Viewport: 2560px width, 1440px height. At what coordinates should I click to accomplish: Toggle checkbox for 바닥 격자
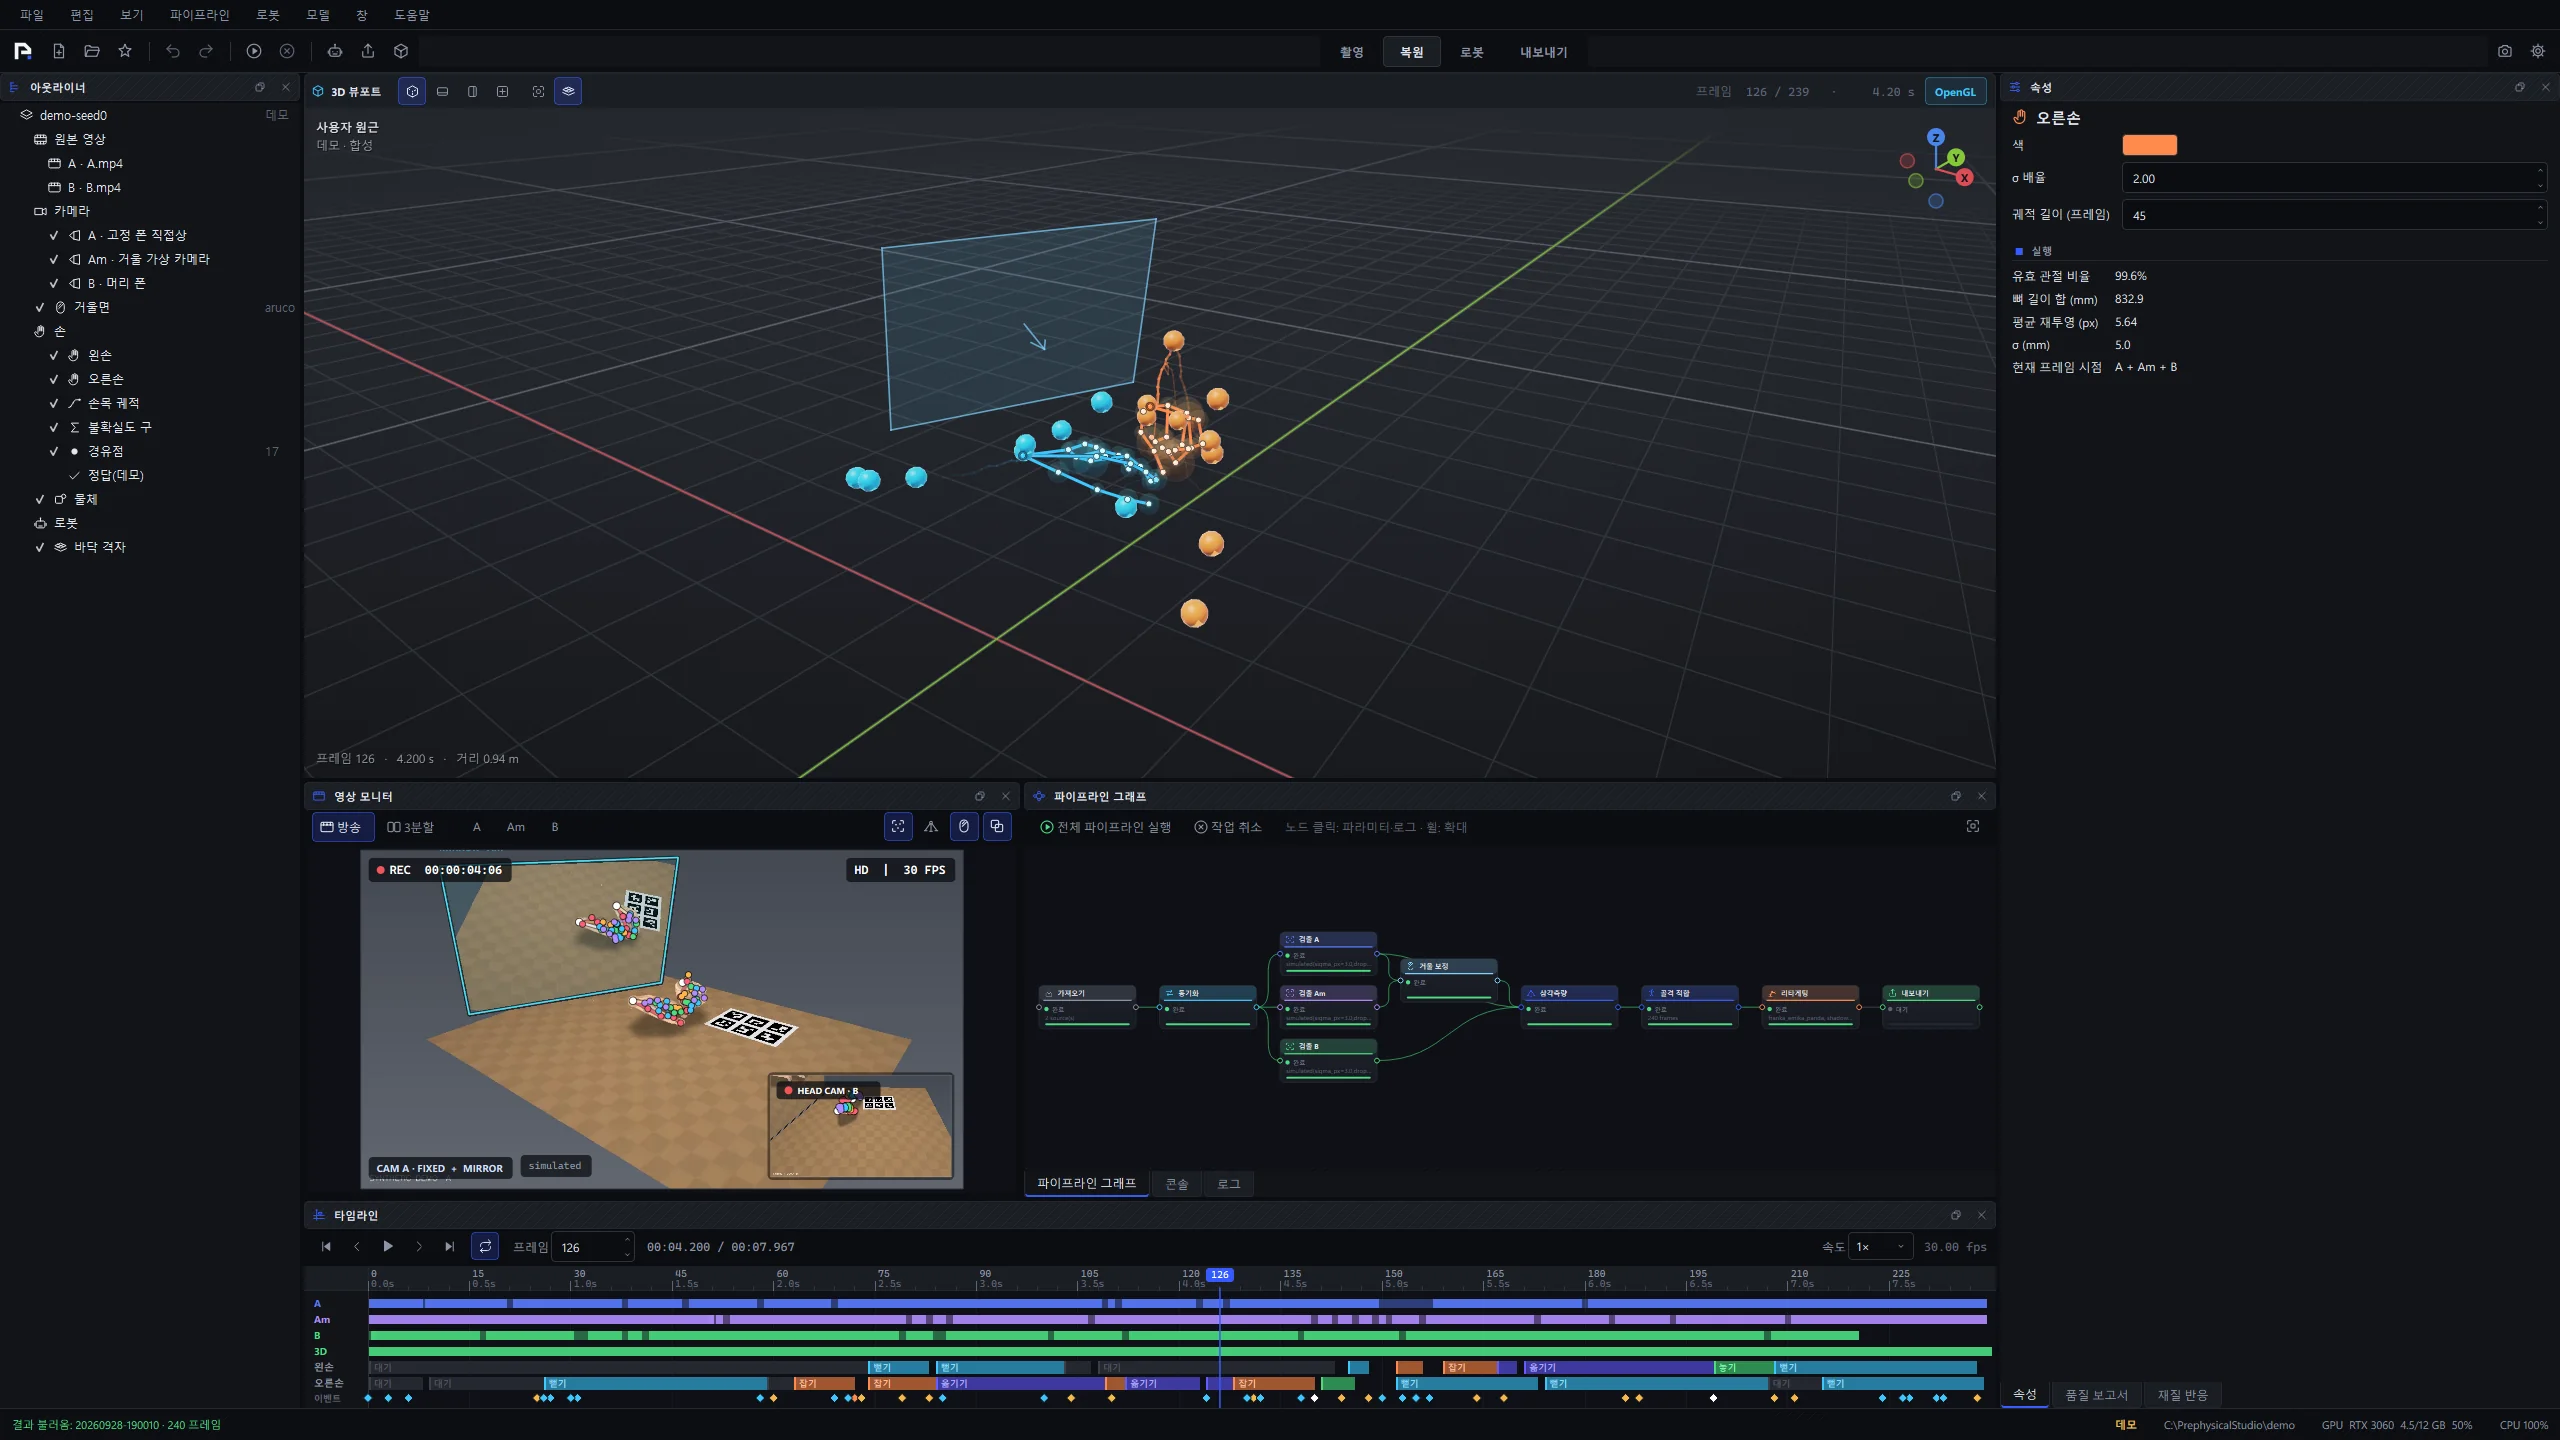coord(40,547)
